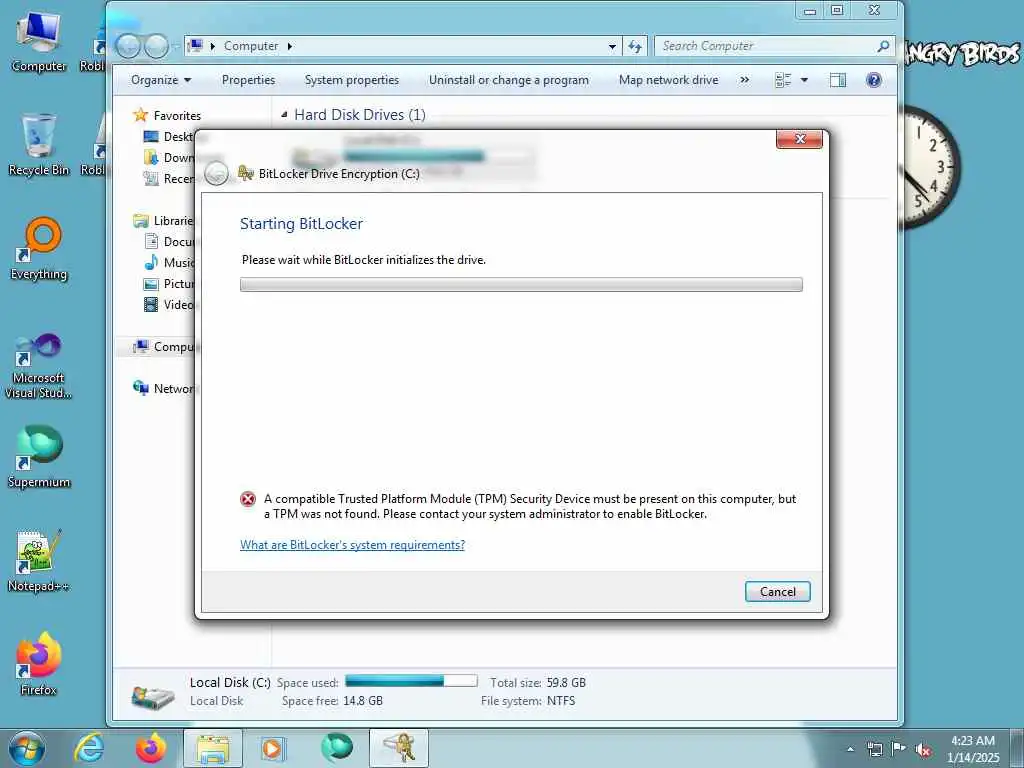Click the change view icon in Explorer
1024x768 pixels.
782,80
